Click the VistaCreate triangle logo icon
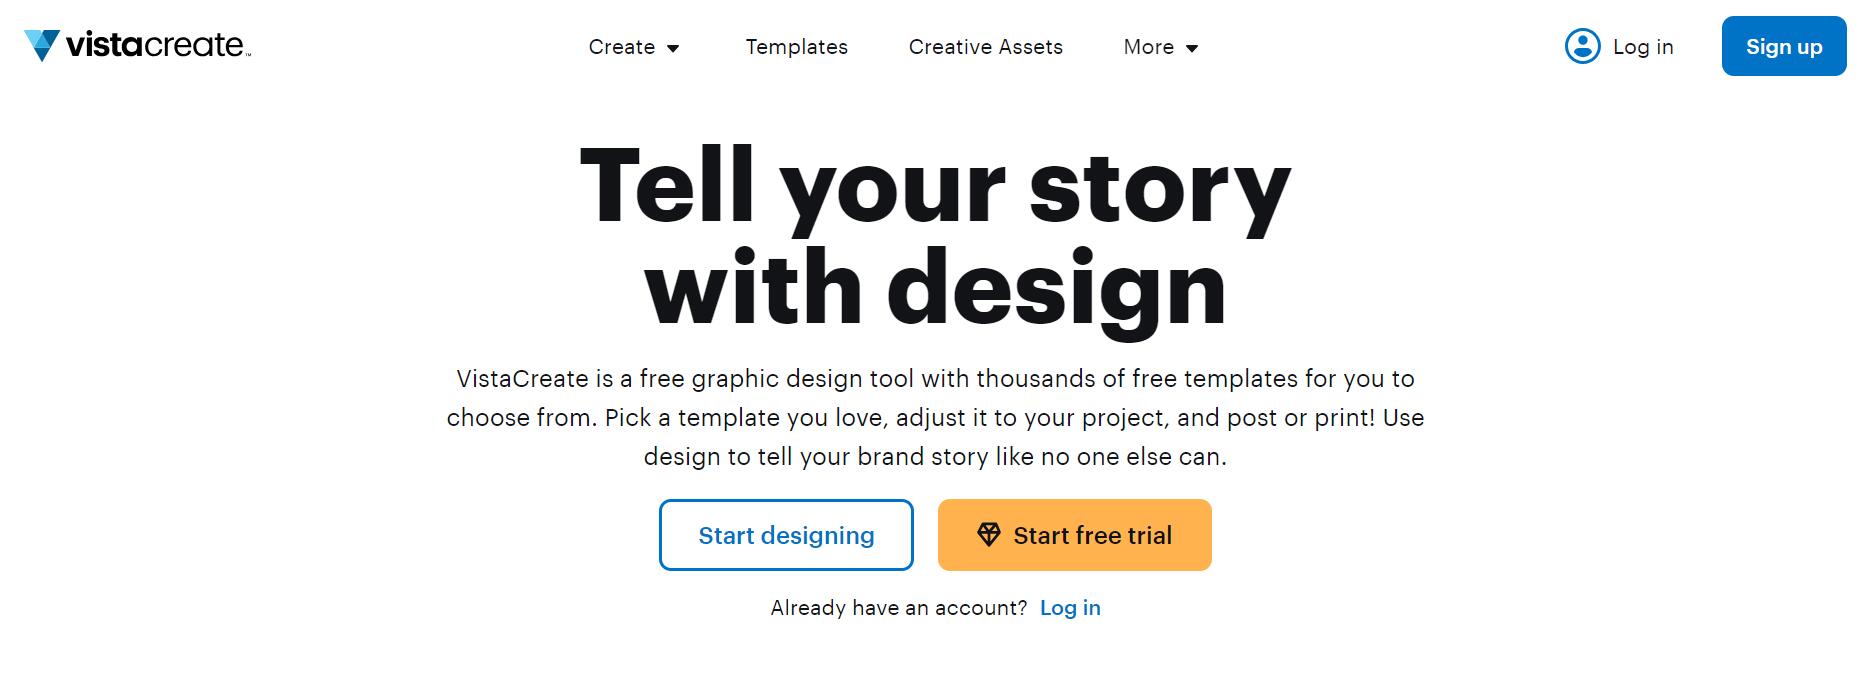1876x693 pixels. (42, 45)
